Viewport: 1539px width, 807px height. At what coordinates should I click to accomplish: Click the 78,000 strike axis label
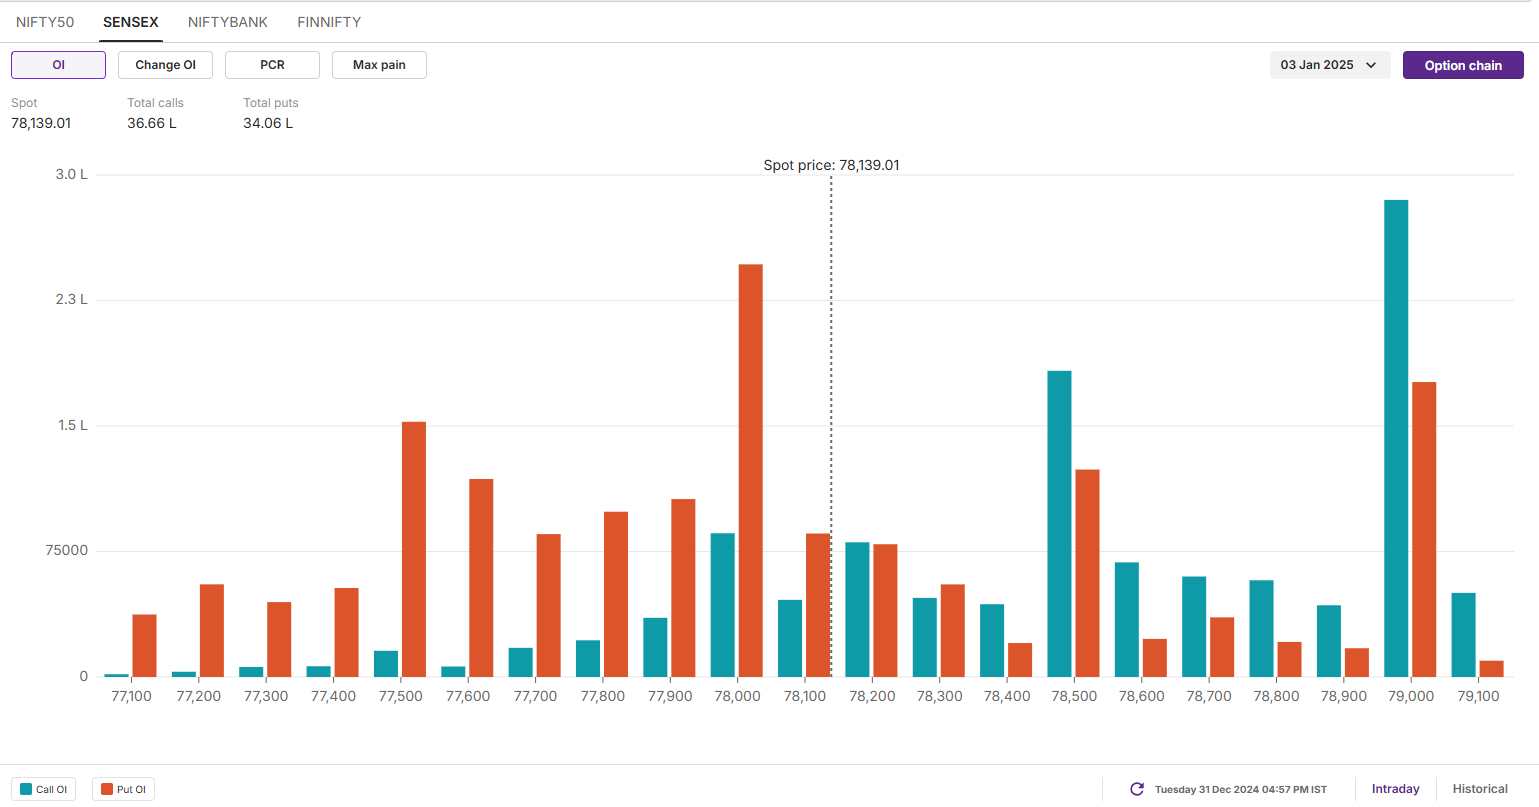pyautogui.click(x=738, y=696)
